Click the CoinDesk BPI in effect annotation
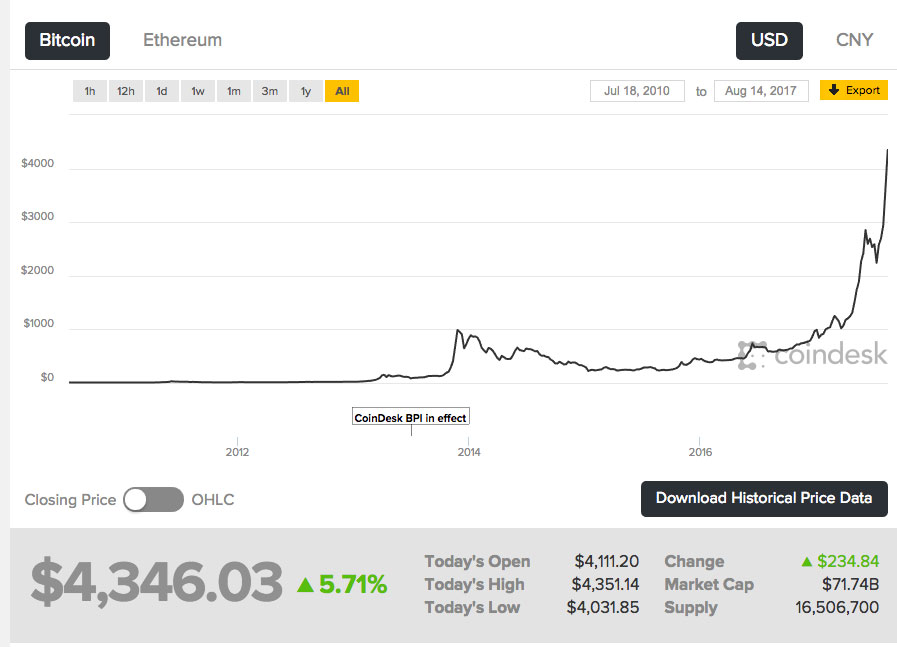 click(x=410, y=415)
